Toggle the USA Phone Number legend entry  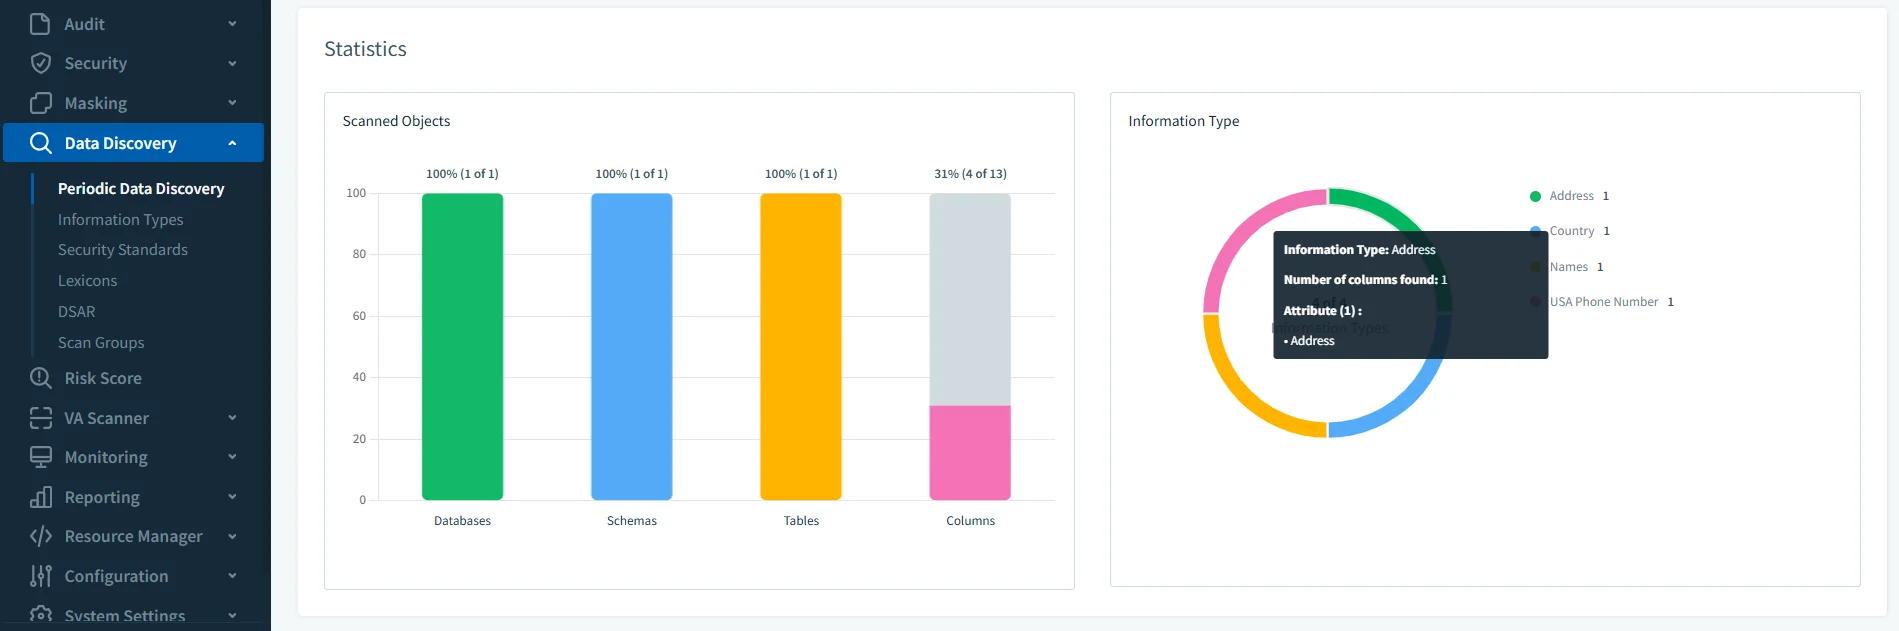tap(1603, 302)
